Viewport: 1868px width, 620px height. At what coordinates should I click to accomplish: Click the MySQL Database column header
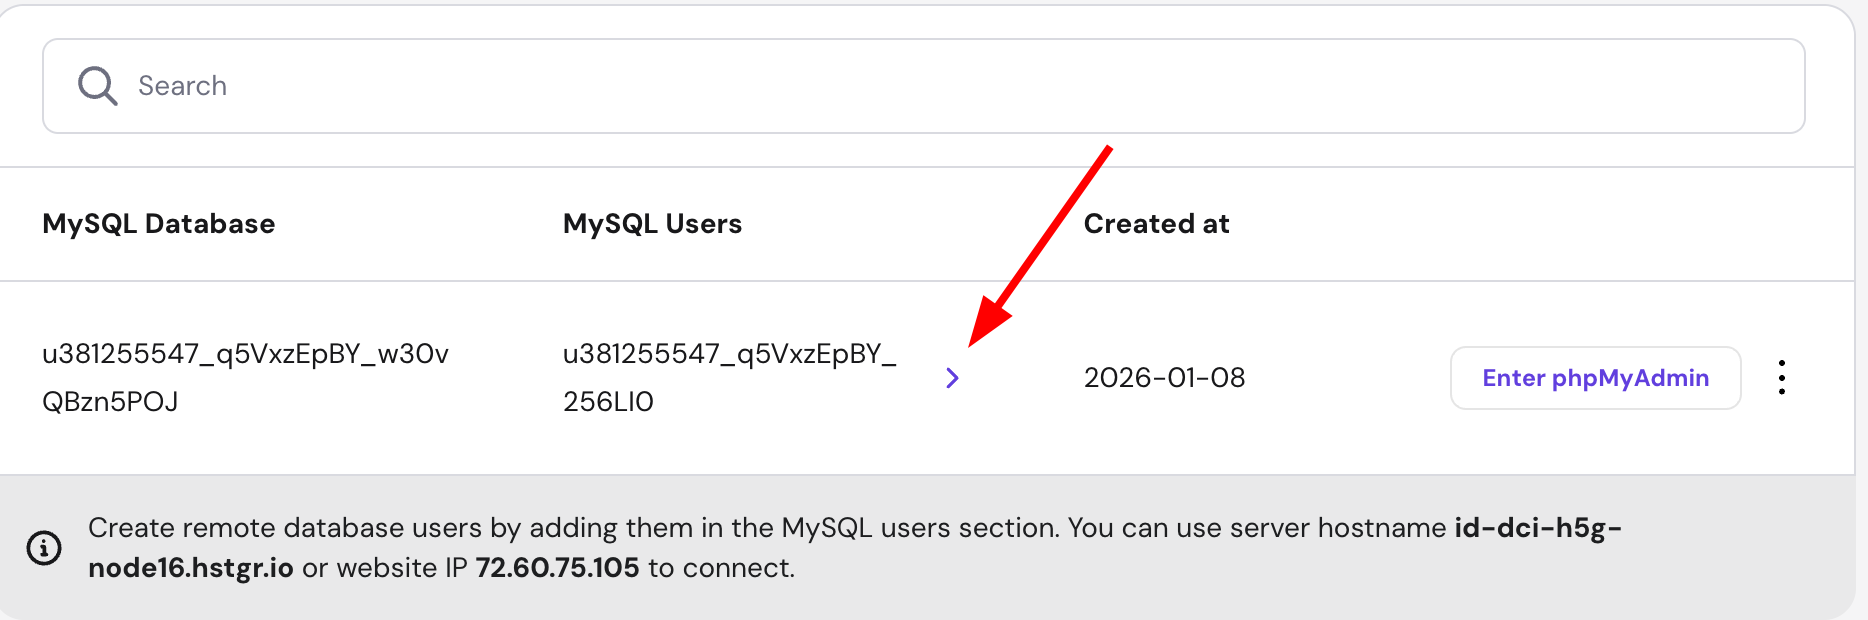(158, 224)
